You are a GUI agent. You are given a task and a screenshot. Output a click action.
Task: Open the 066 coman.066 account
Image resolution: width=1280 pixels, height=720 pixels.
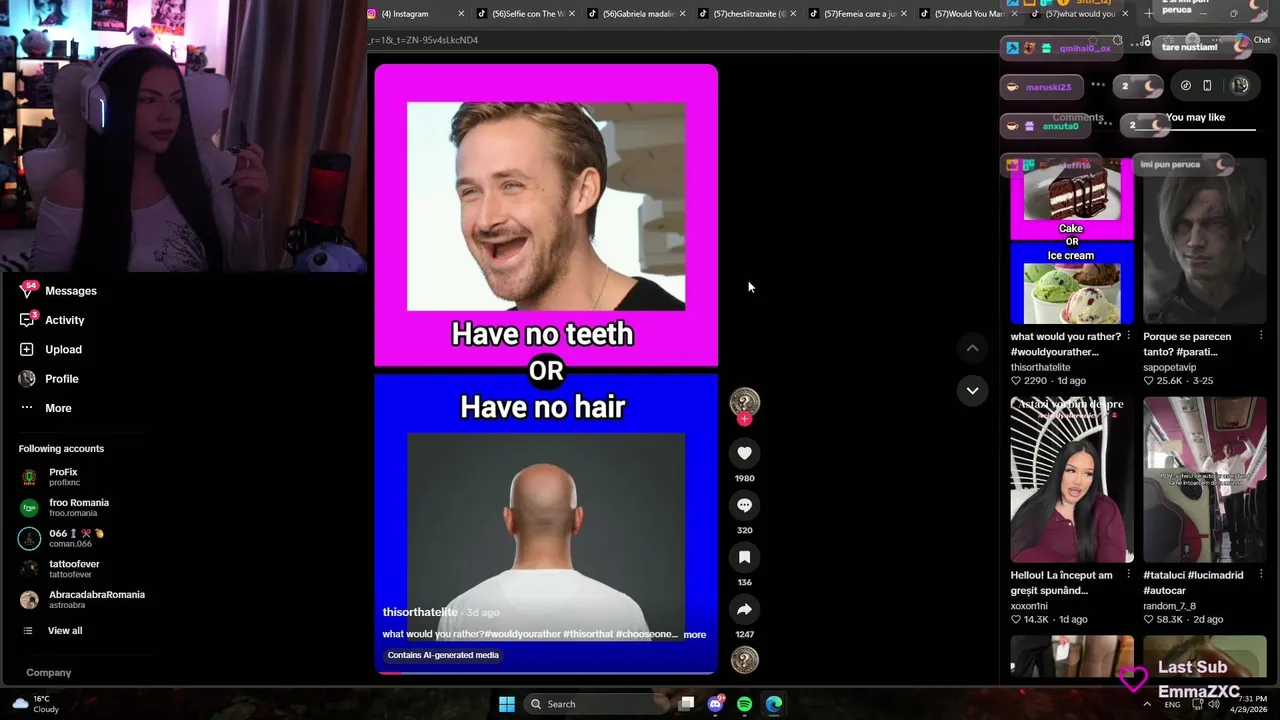(62, 538)
